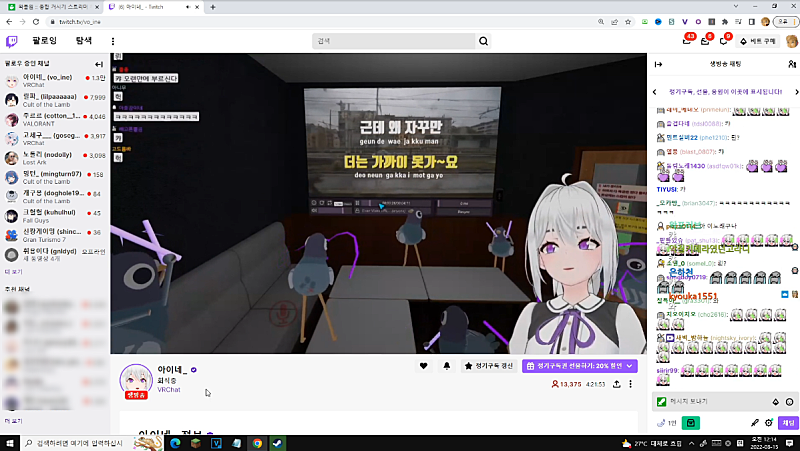Click the Windows Start button

9,443
